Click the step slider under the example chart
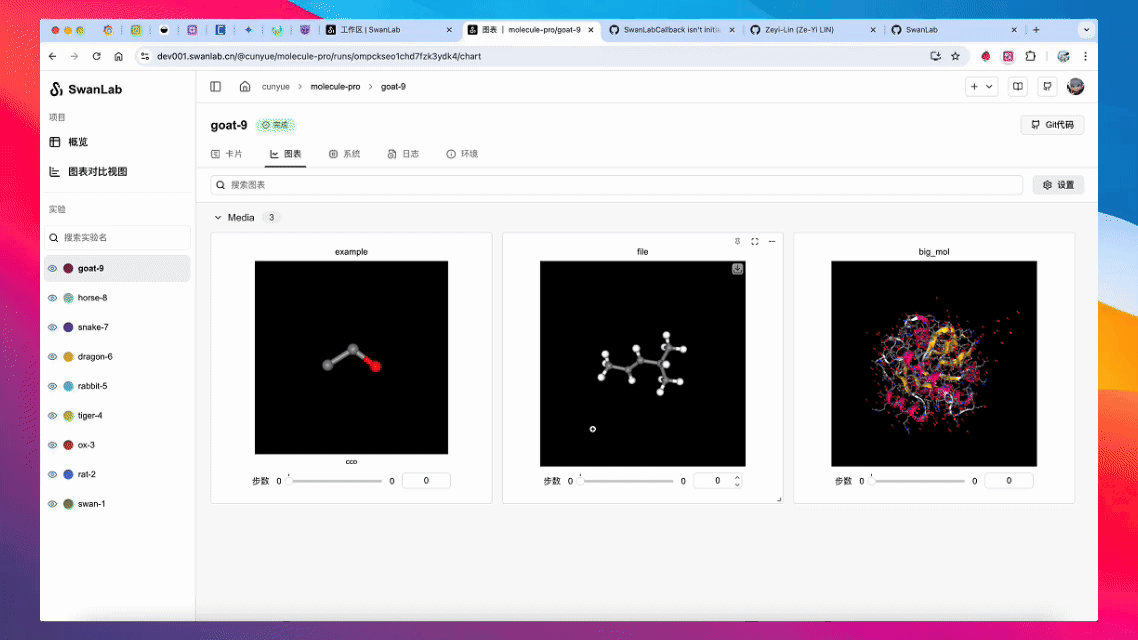Viewport: 1138px width, 640px height. tap(335, 481)
